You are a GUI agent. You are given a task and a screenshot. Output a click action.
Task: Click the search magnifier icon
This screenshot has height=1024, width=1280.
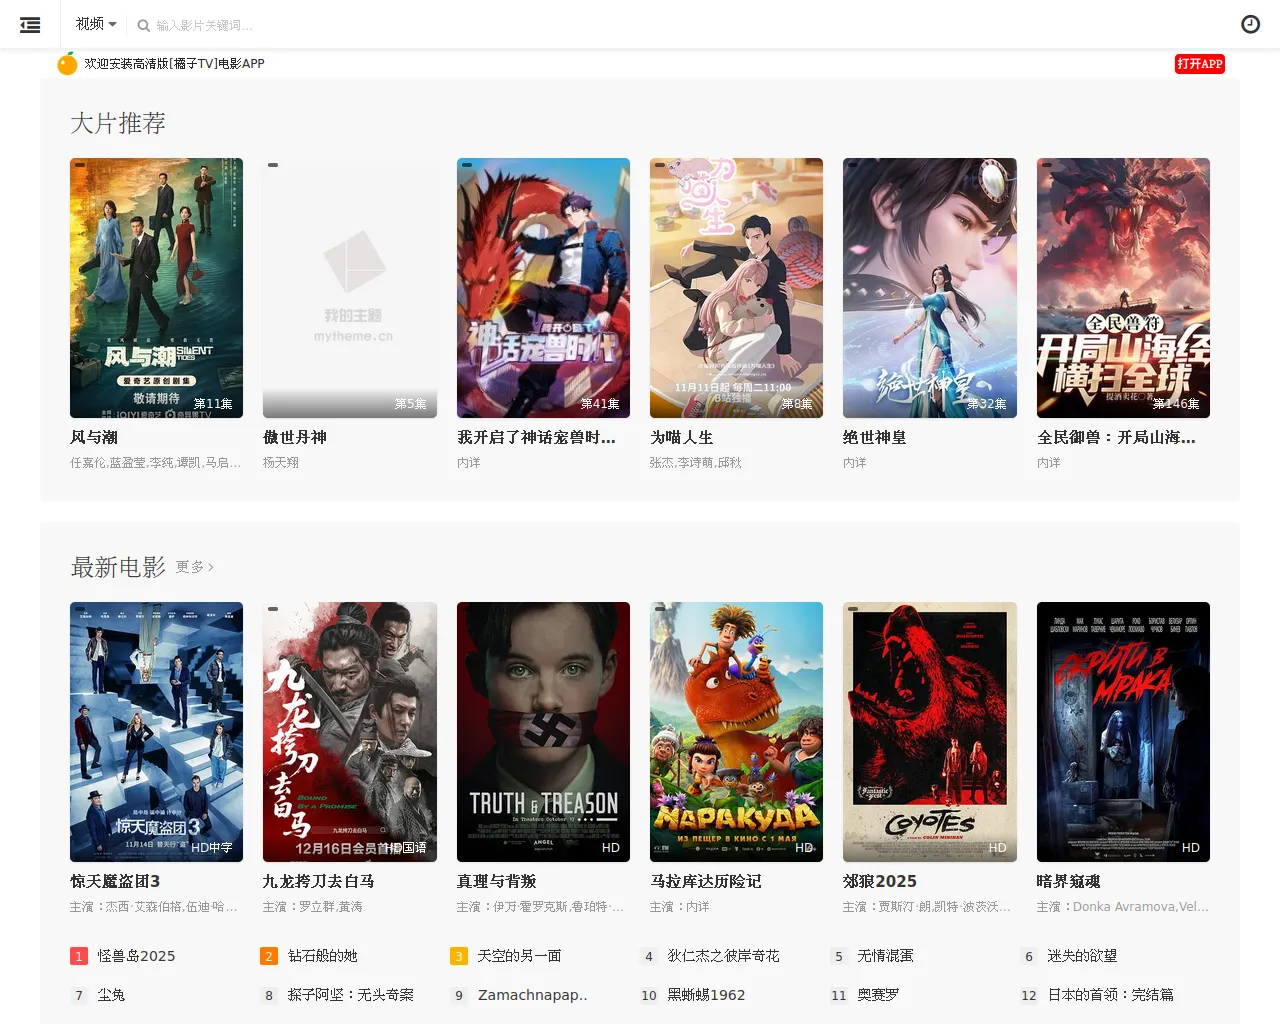click(x=143, y=26)
